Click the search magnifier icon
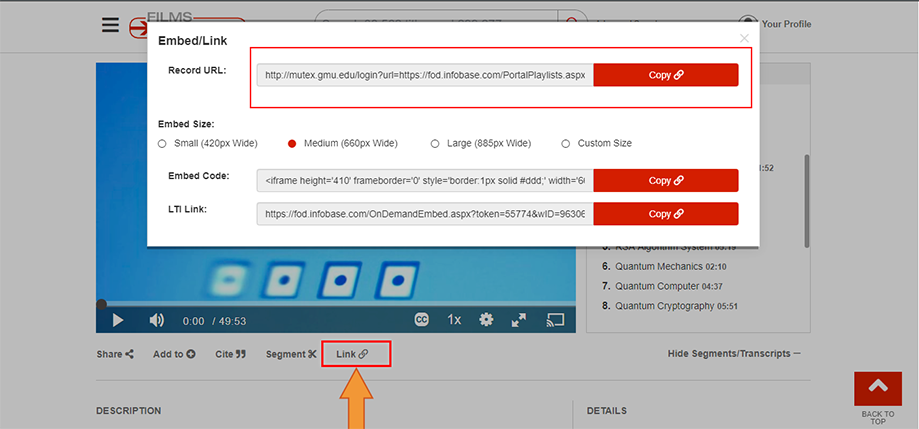 (x=573, y=24)
